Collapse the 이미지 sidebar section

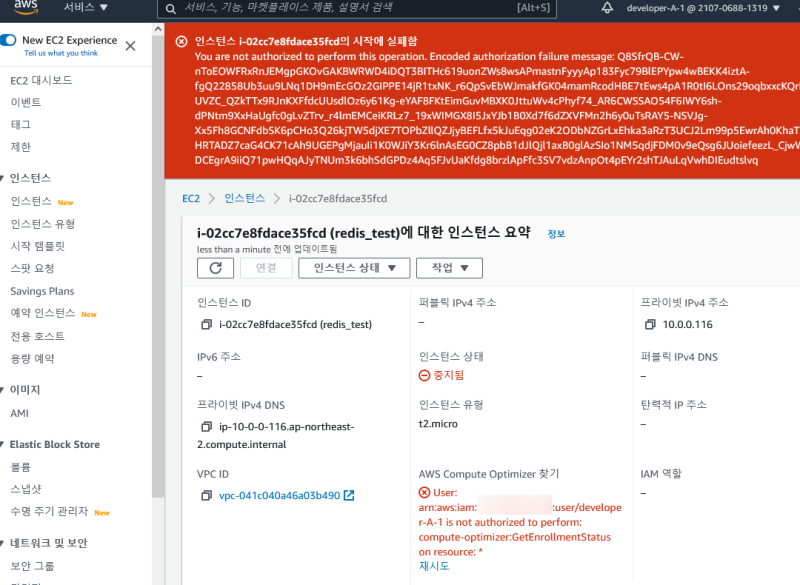click(3, 390)
